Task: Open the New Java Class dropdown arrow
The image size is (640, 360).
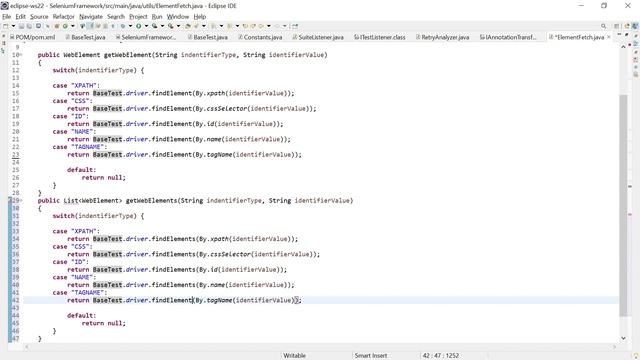Action: tap(73, 26)
